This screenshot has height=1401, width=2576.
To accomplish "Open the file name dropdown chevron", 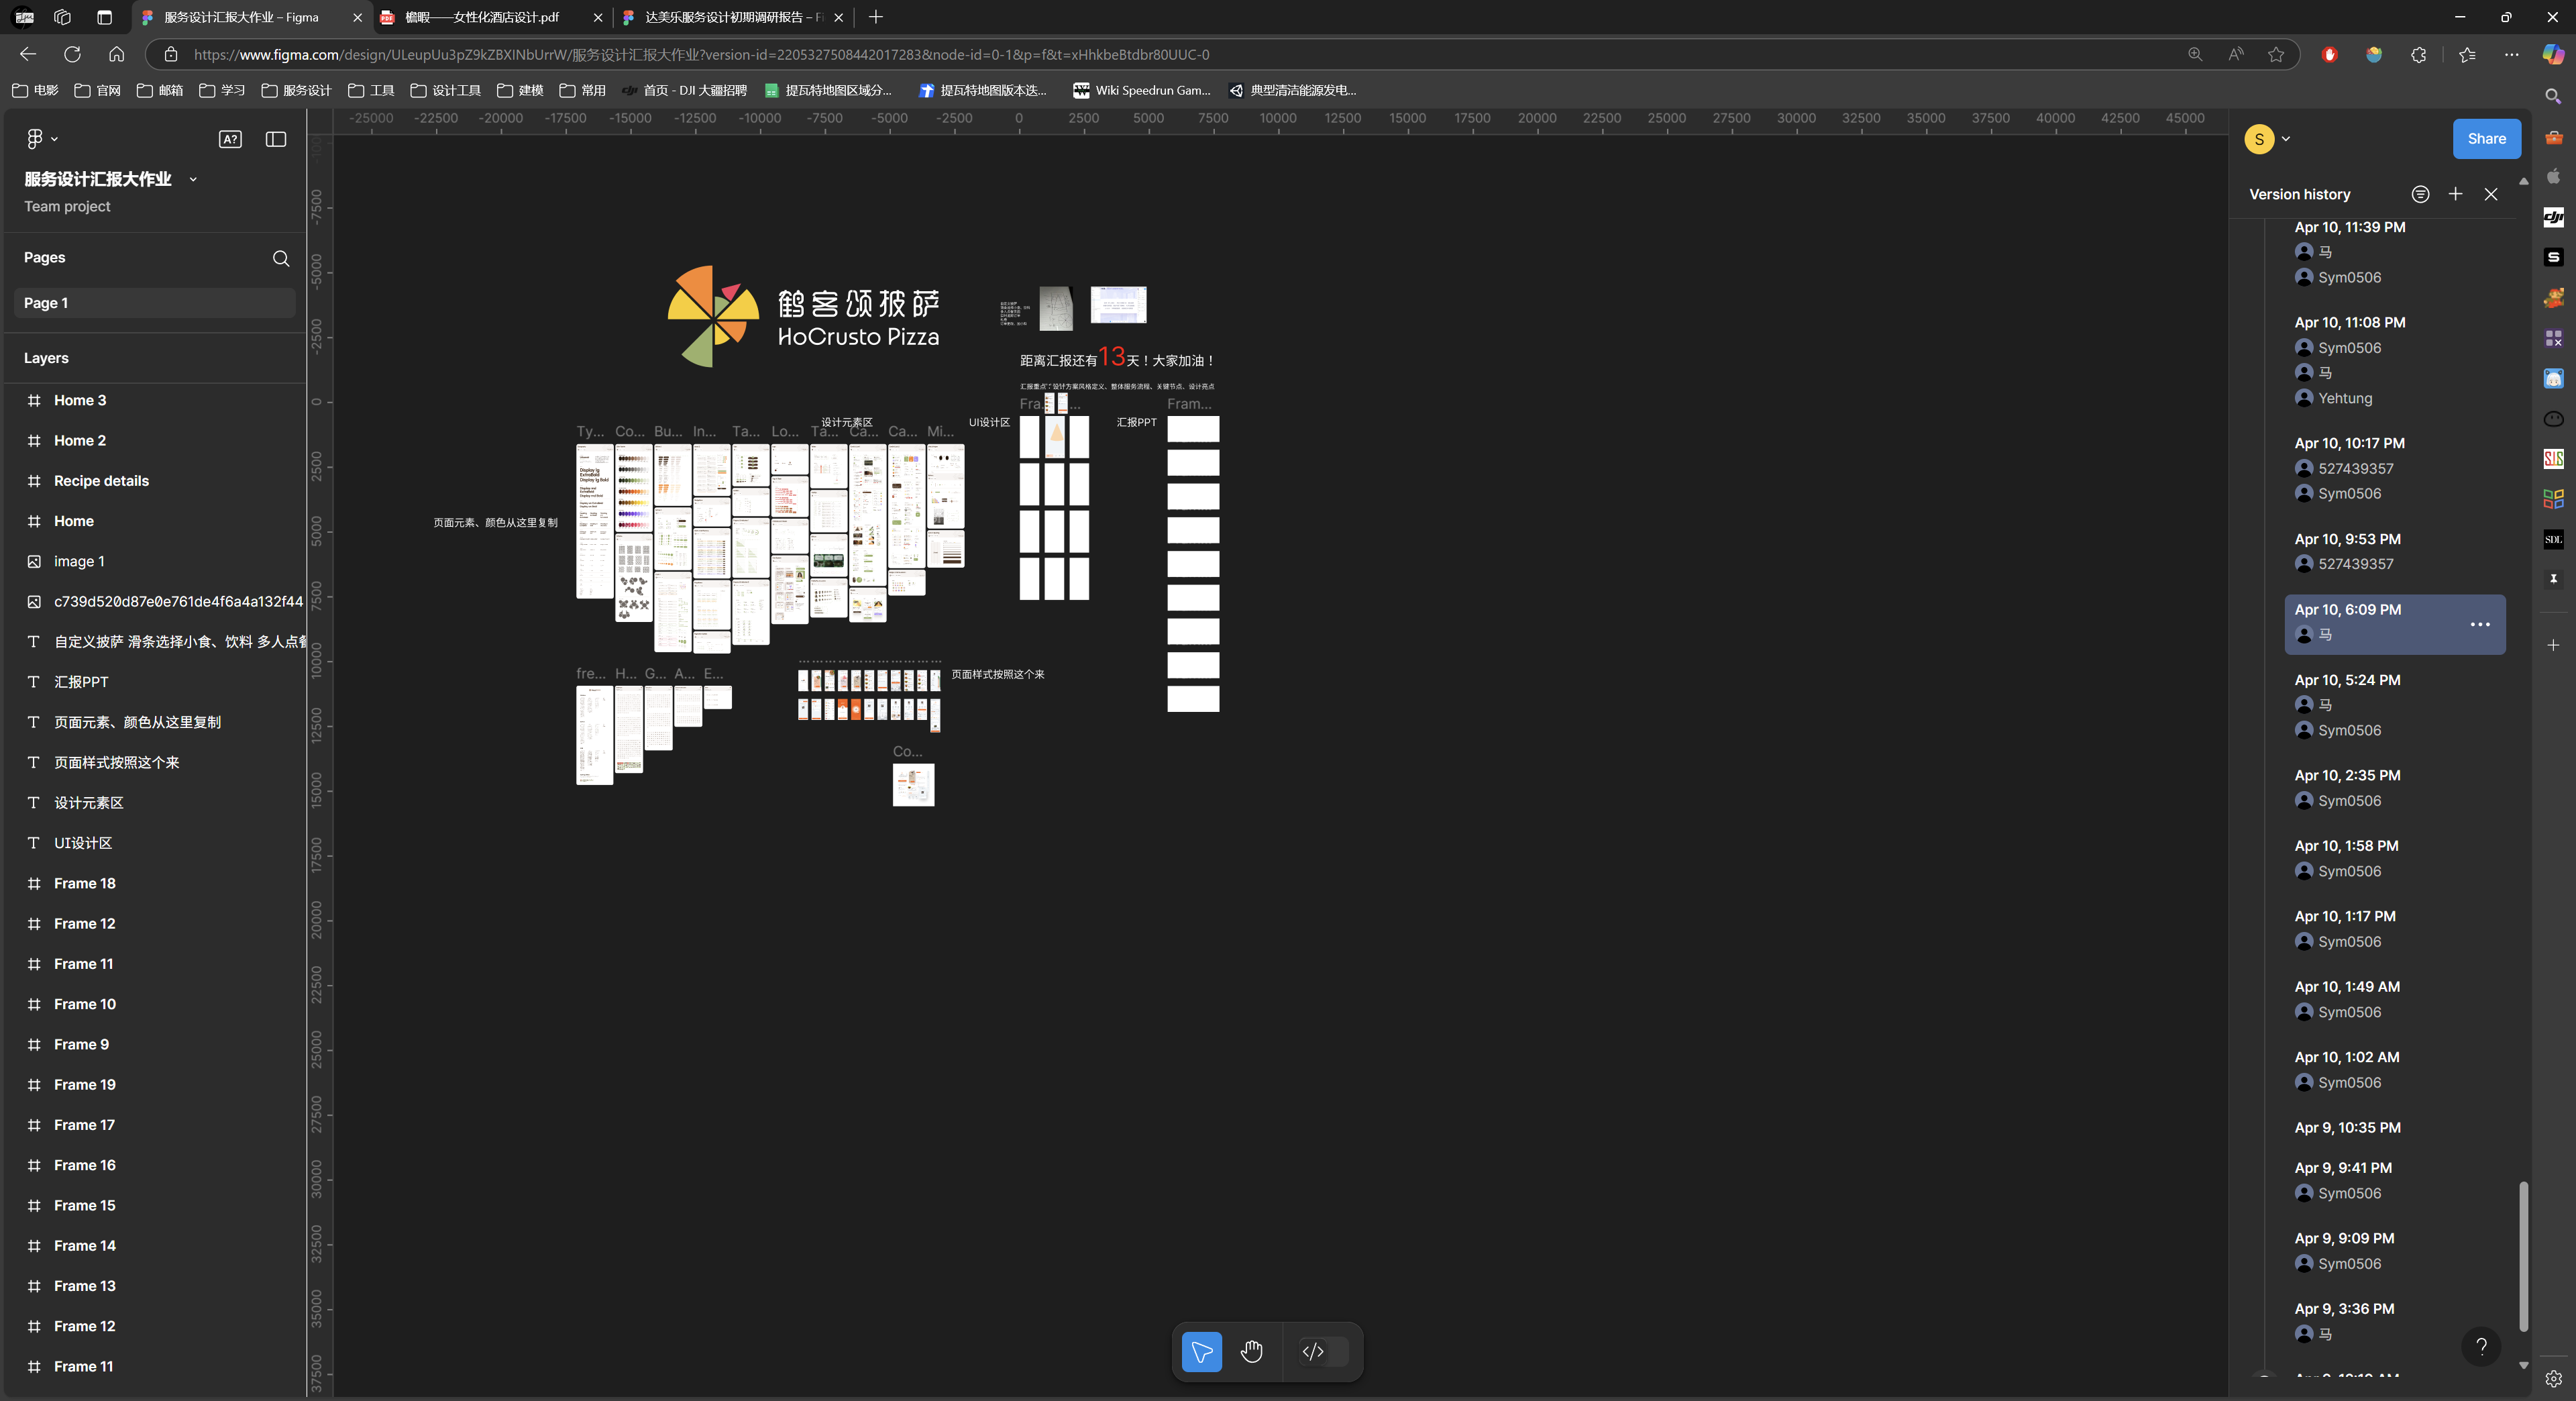I will point(193,179).
